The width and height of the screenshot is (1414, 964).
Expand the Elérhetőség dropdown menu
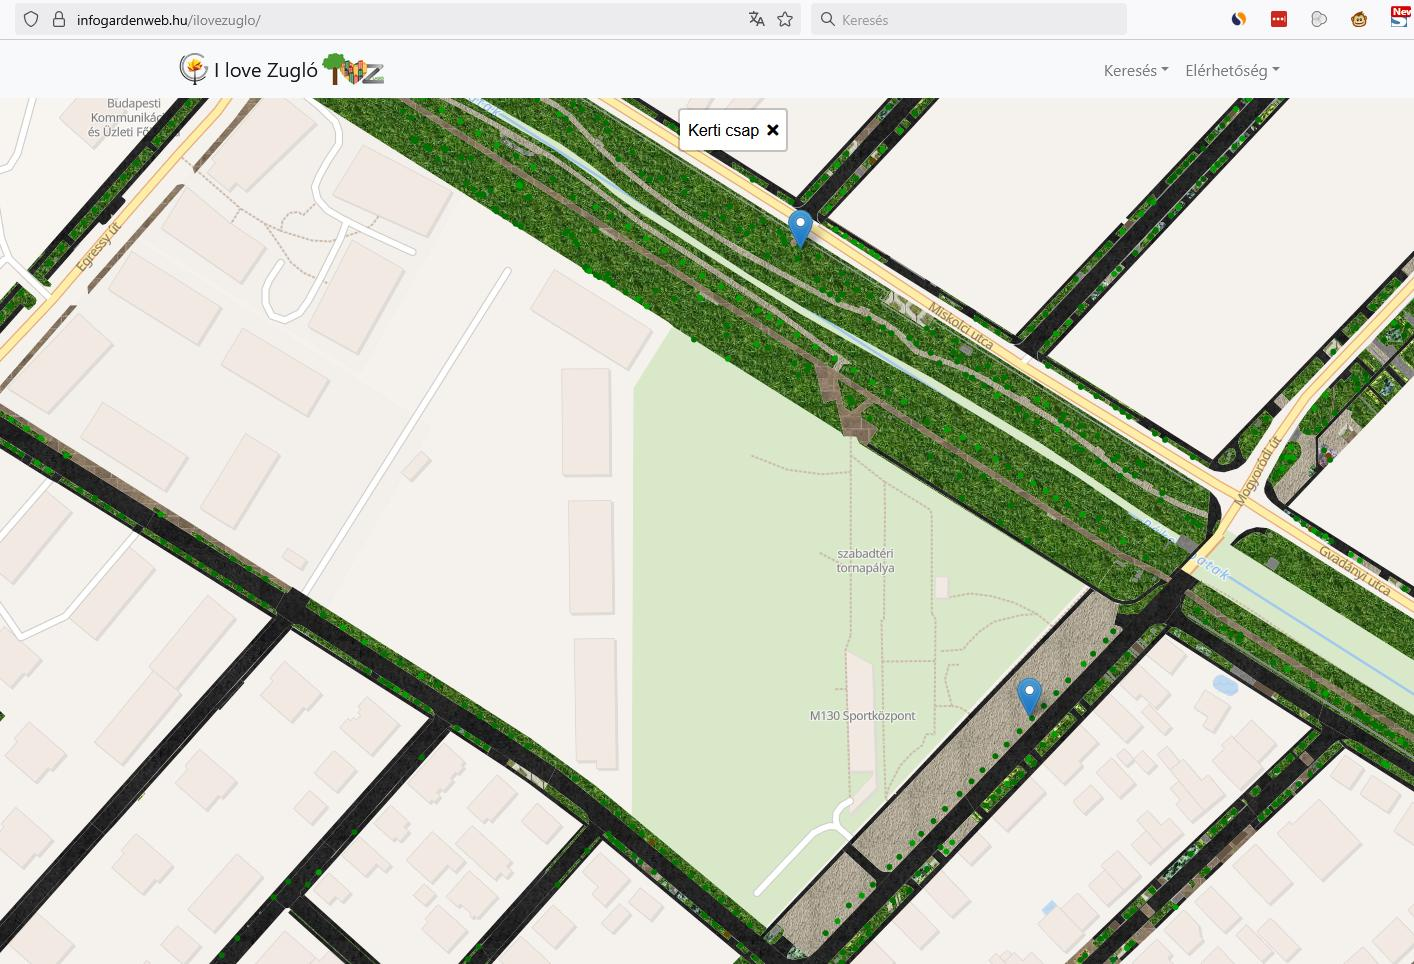(x=1232, y=70)
